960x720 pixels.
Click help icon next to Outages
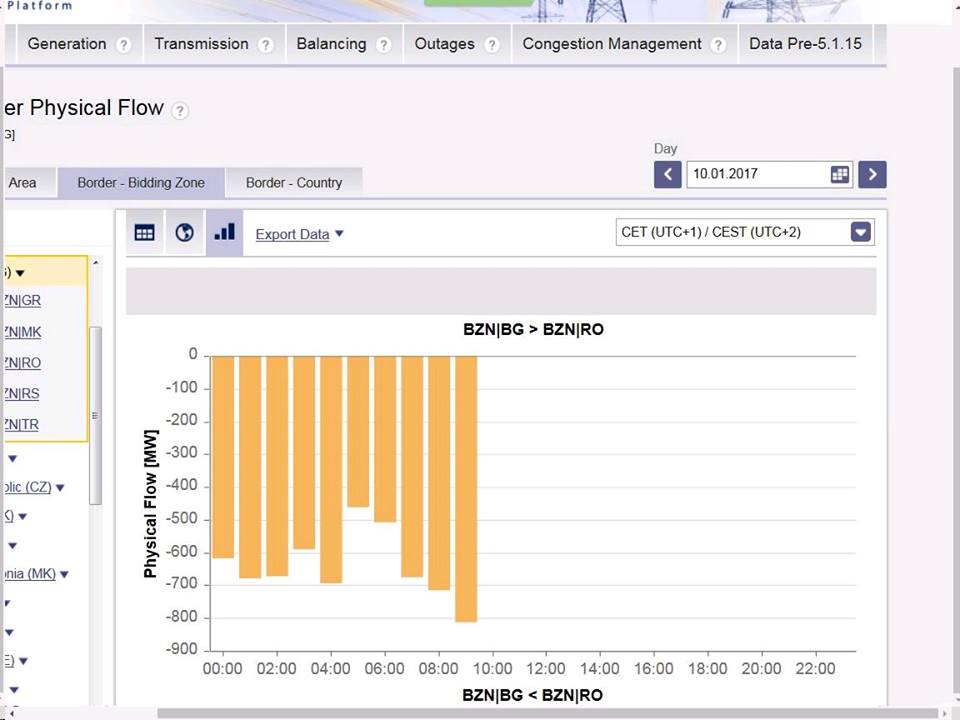click(x=491, y=45)
